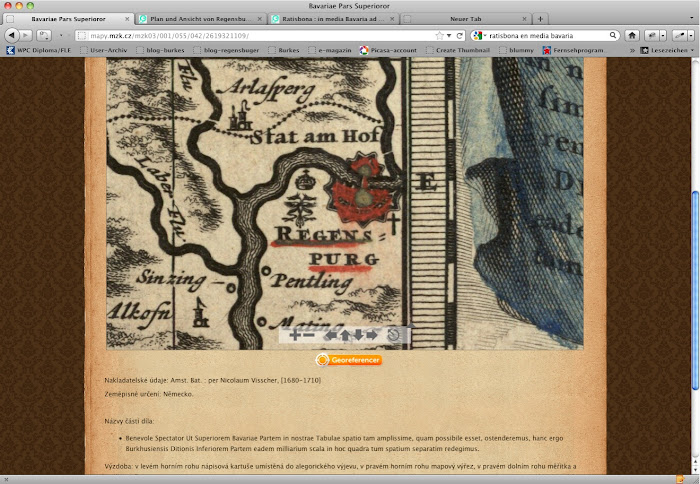The height and width of the screenshot is (484, 700).
Task: Close the Ratisbona in media Bavaria tab
Action: pos(392,19)
